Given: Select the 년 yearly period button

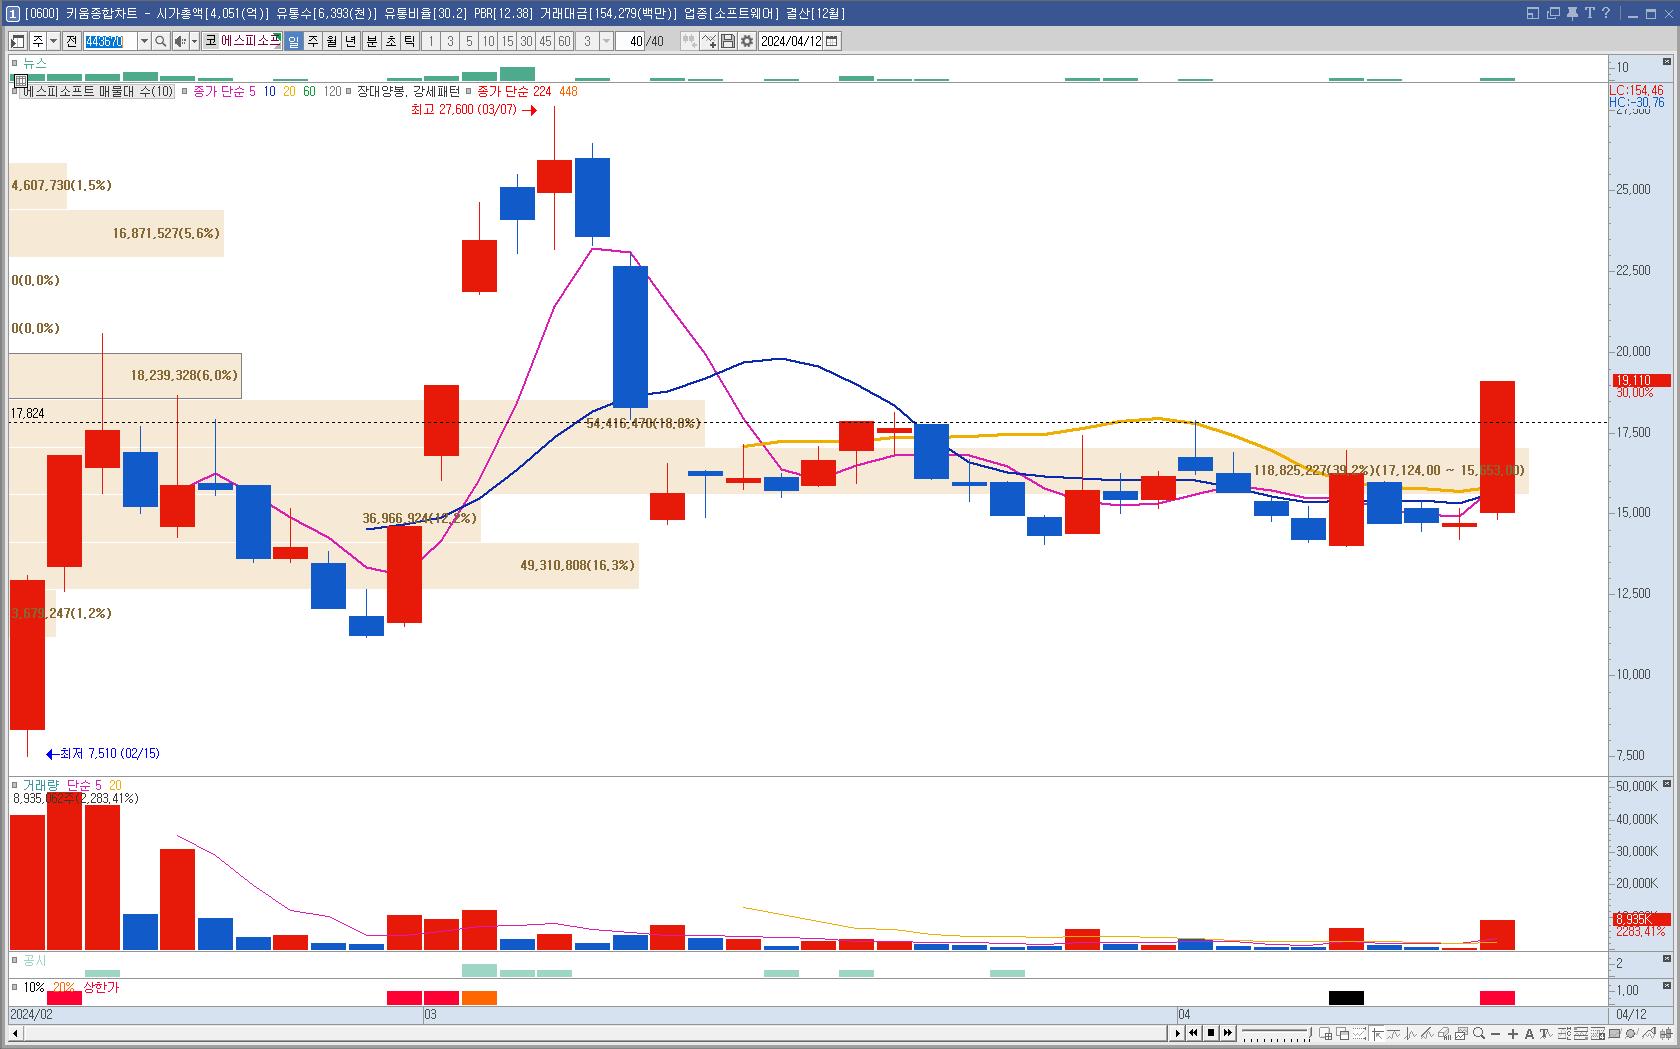Looking at the screenshot, I should 350,41.
